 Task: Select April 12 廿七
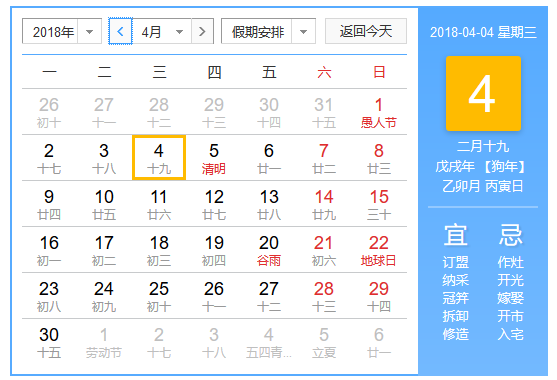(x=214, y=204)
